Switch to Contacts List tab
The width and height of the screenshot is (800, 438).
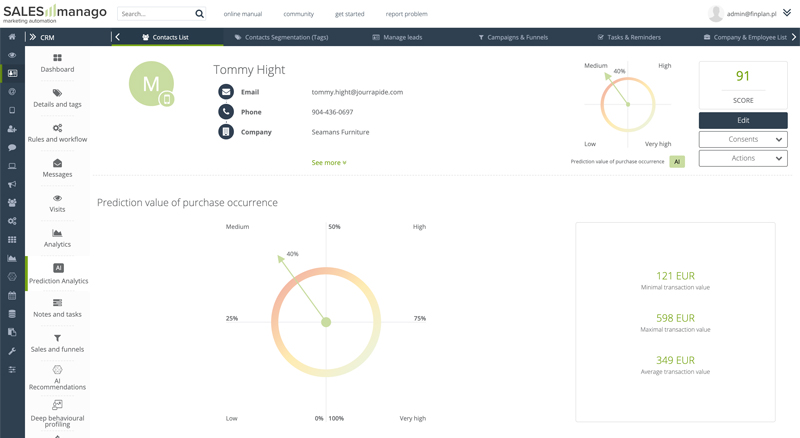point(165,37)
